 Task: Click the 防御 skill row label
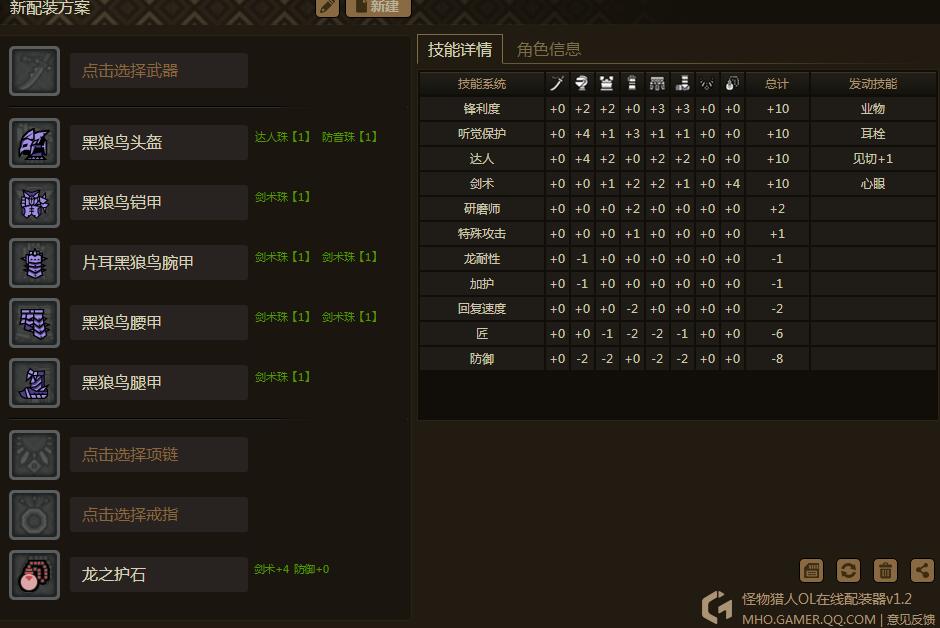(x=482, y=359)
